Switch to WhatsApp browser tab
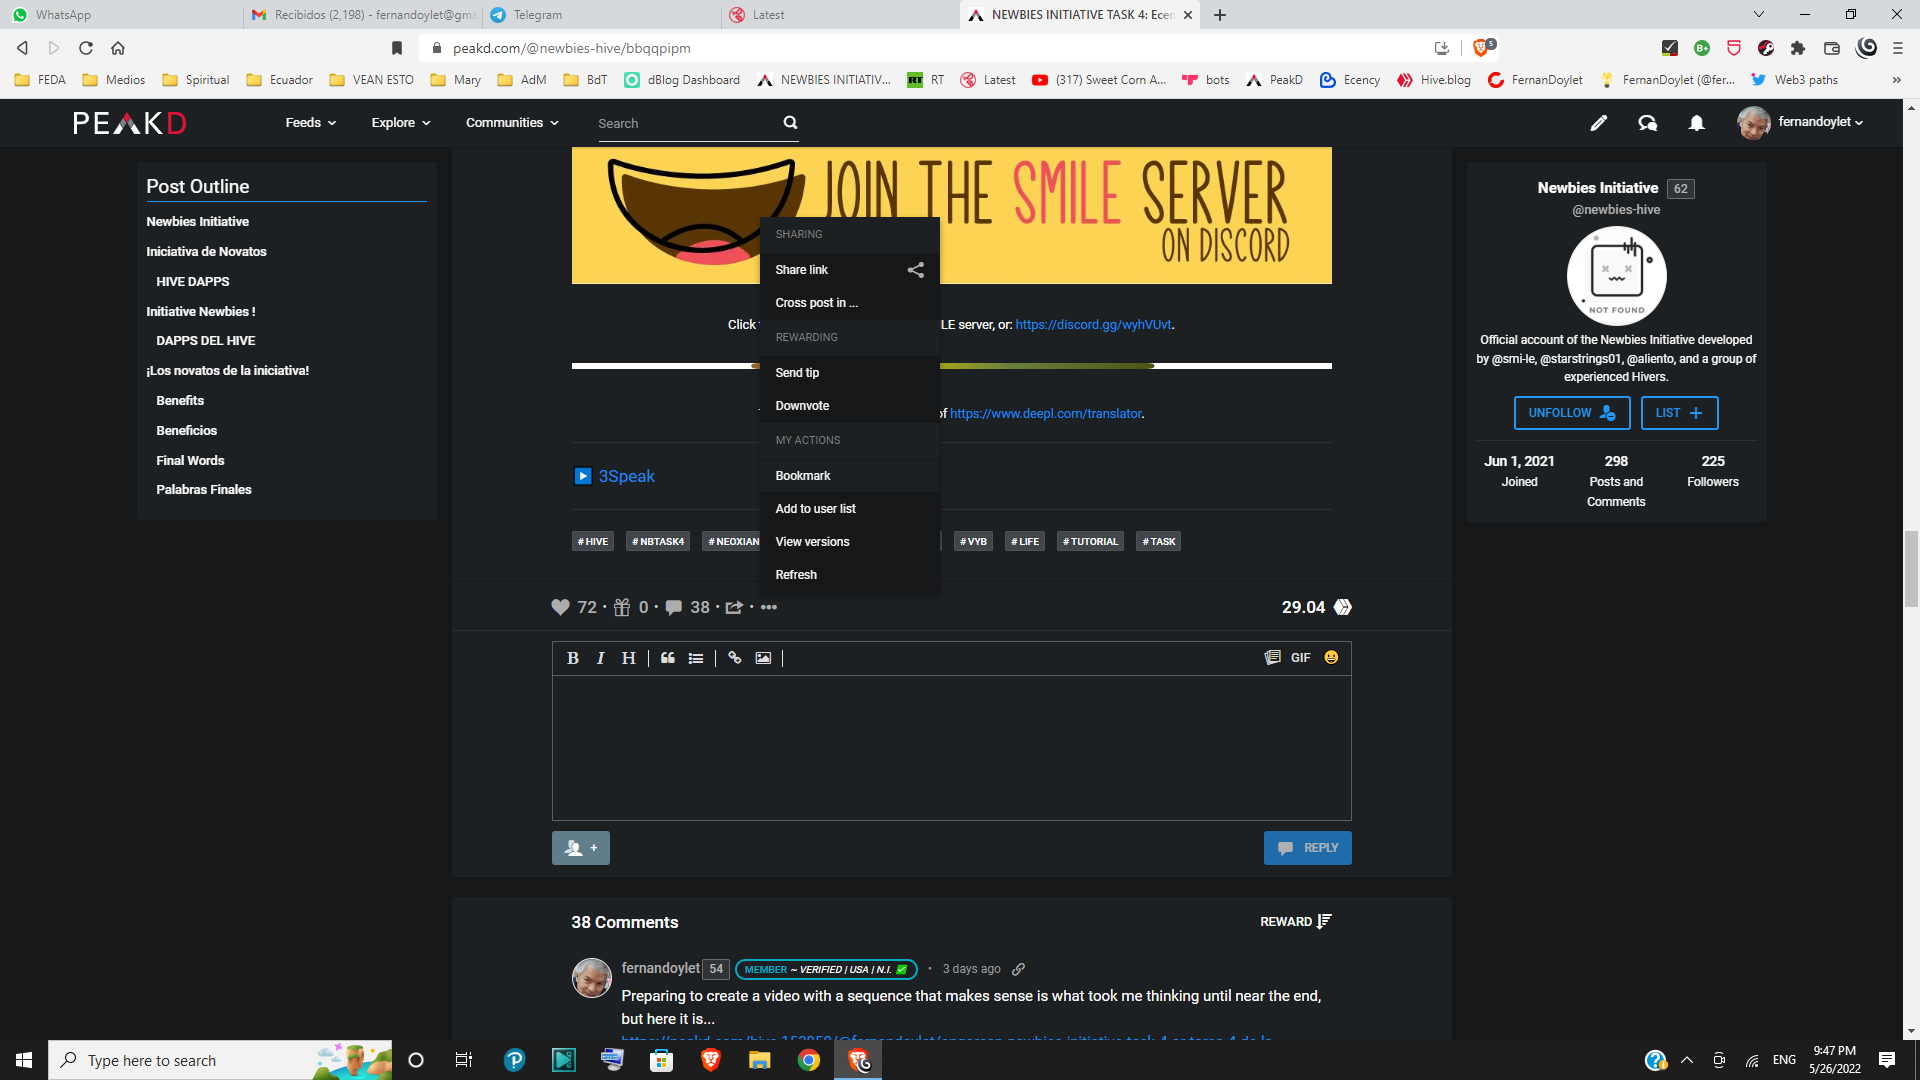This screenshot has height=1080, width=1920. pyautogui.click(x=120, y=15)
